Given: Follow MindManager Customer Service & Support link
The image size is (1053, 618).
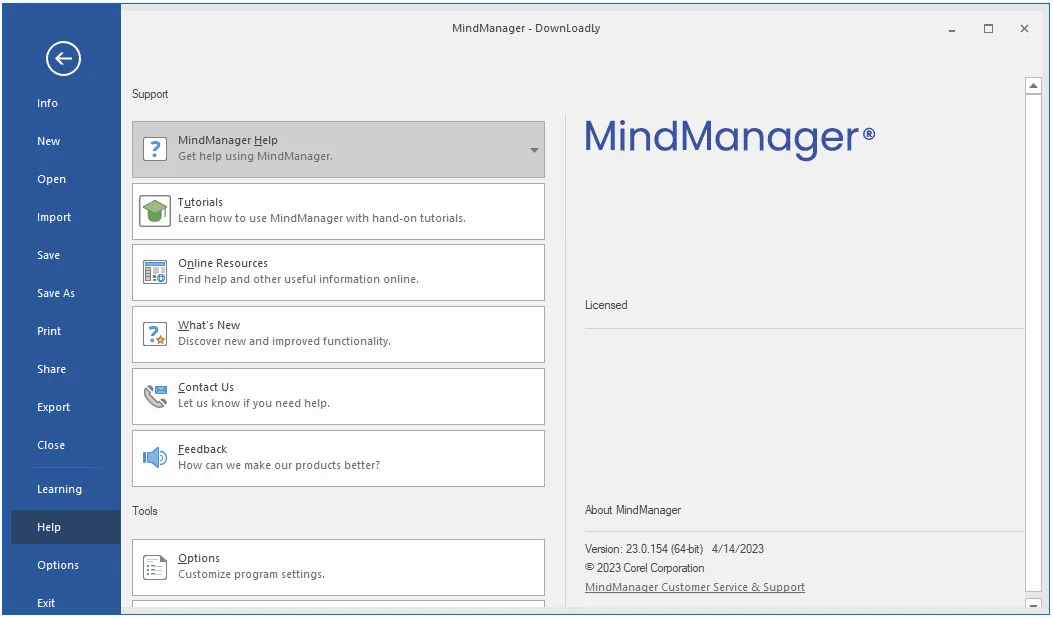Looking at the screenshot, I should click(694, 586).
